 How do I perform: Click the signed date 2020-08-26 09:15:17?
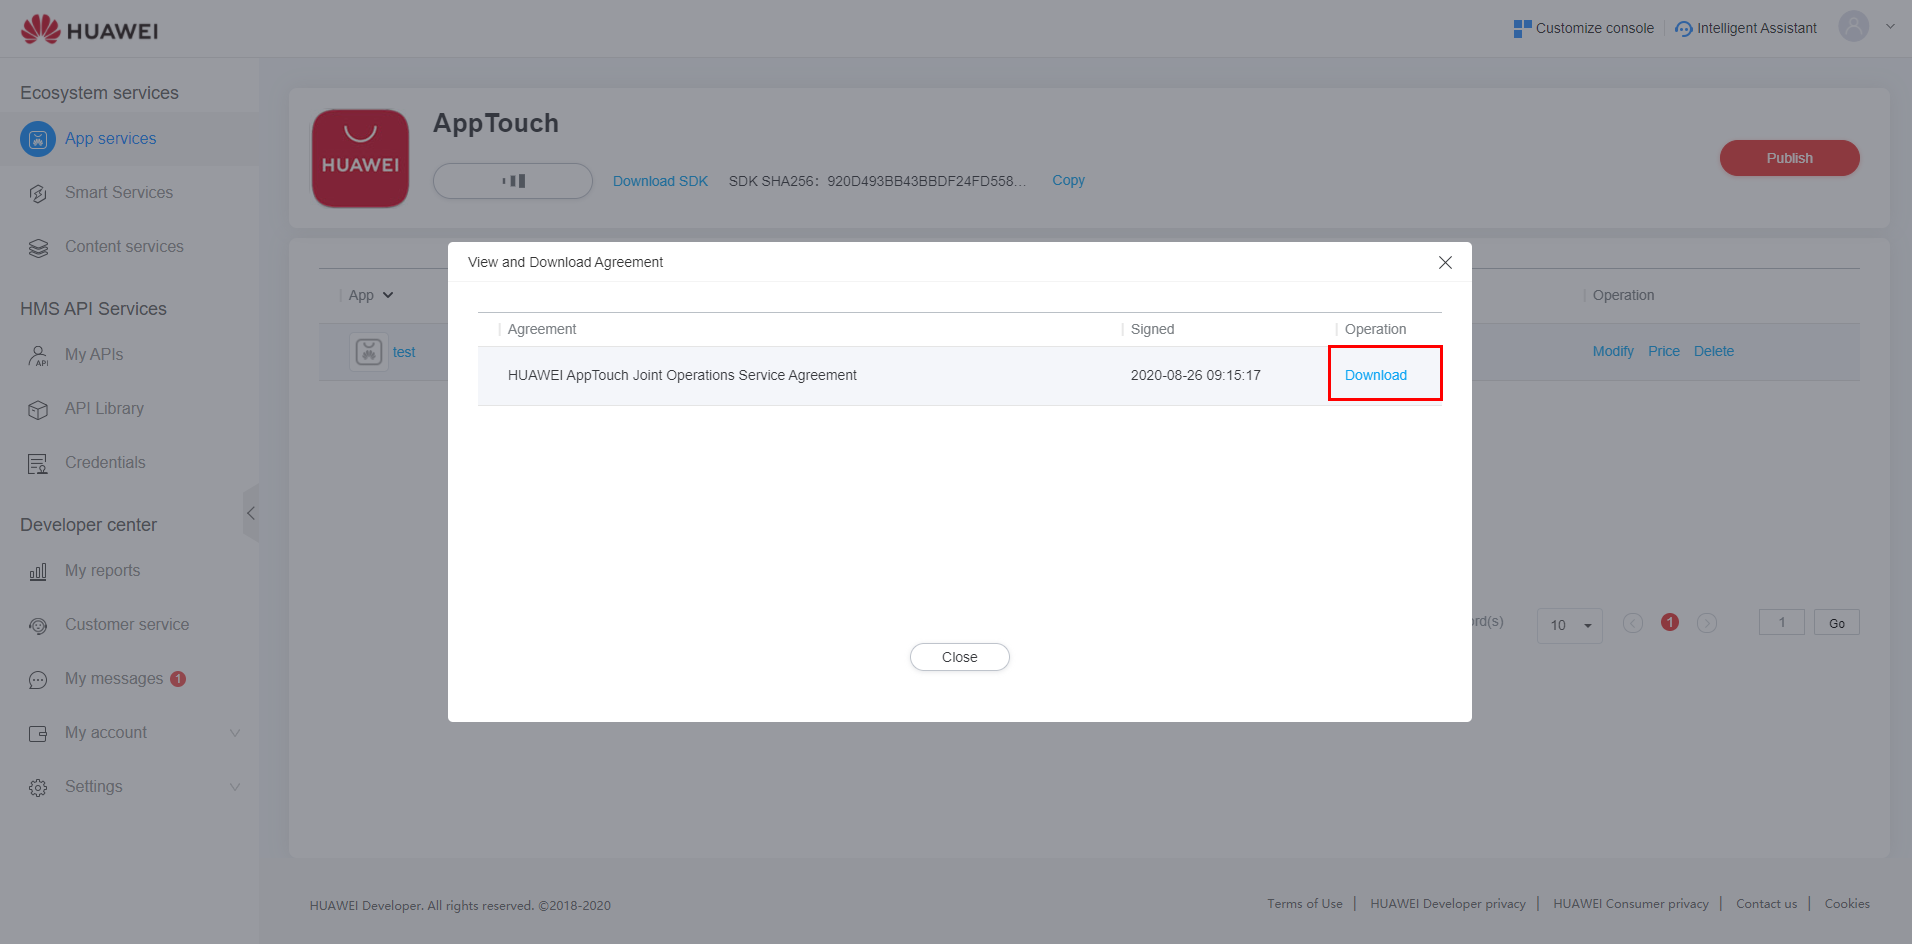tap(1196, 375)
